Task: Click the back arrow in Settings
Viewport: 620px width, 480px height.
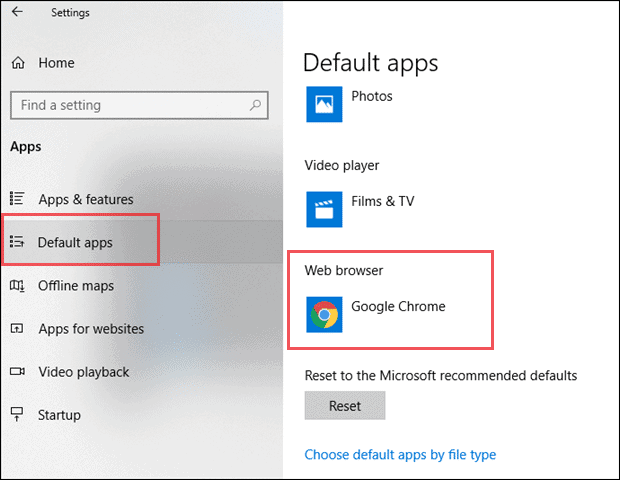Action: [17, 12]
